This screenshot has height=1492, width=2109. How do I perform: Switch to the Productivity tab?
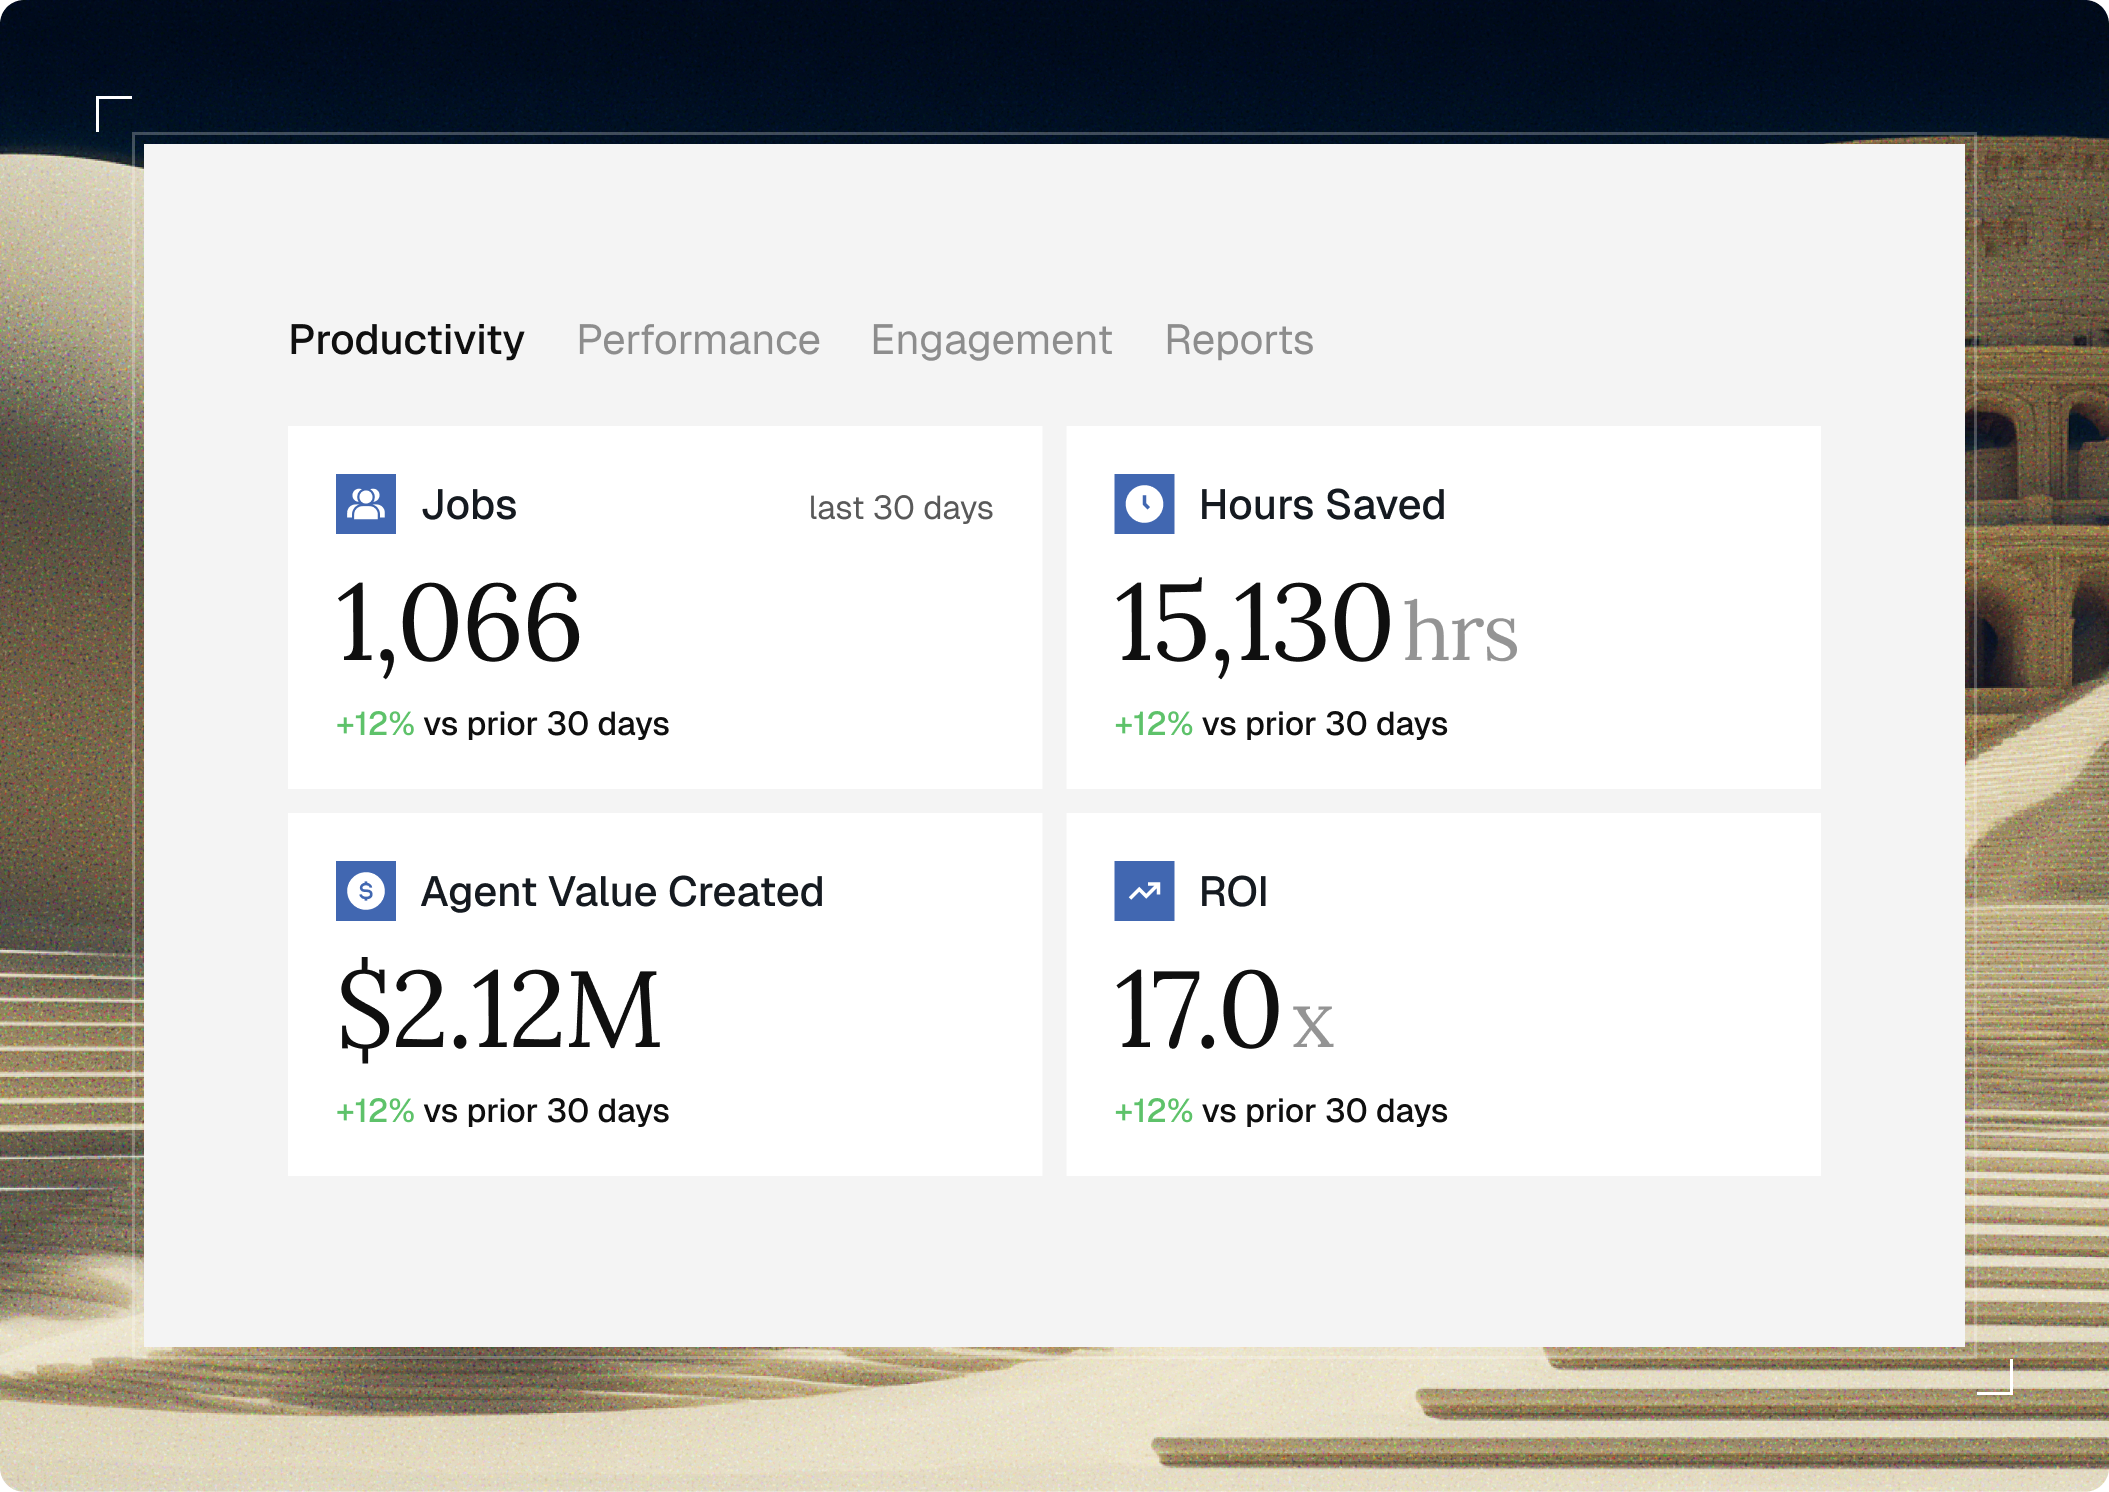(406, 340)
